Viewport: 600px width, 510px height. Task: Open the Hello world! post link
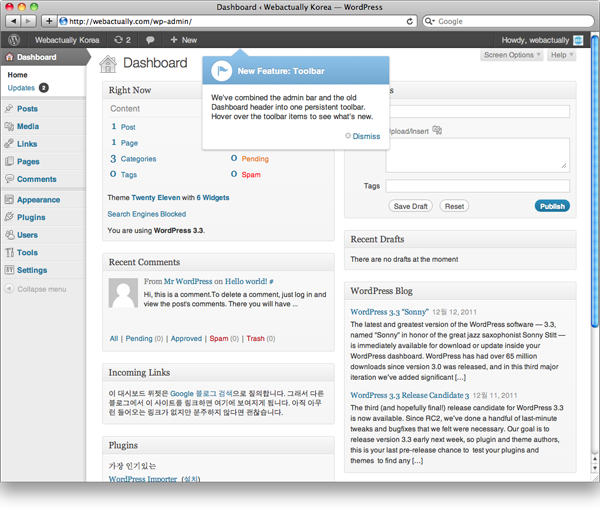point(246,281)
